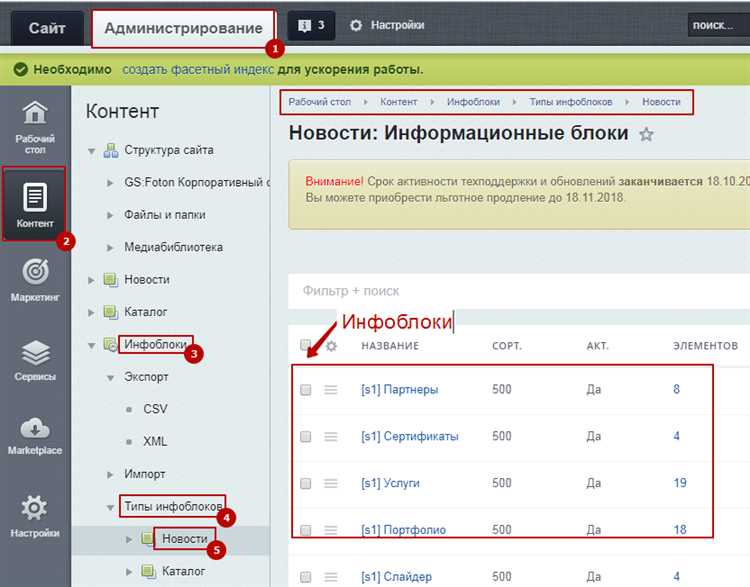750x587 pixels.
Task: Go to Инфоблоки breadcrumb
Action: (473, 102)
